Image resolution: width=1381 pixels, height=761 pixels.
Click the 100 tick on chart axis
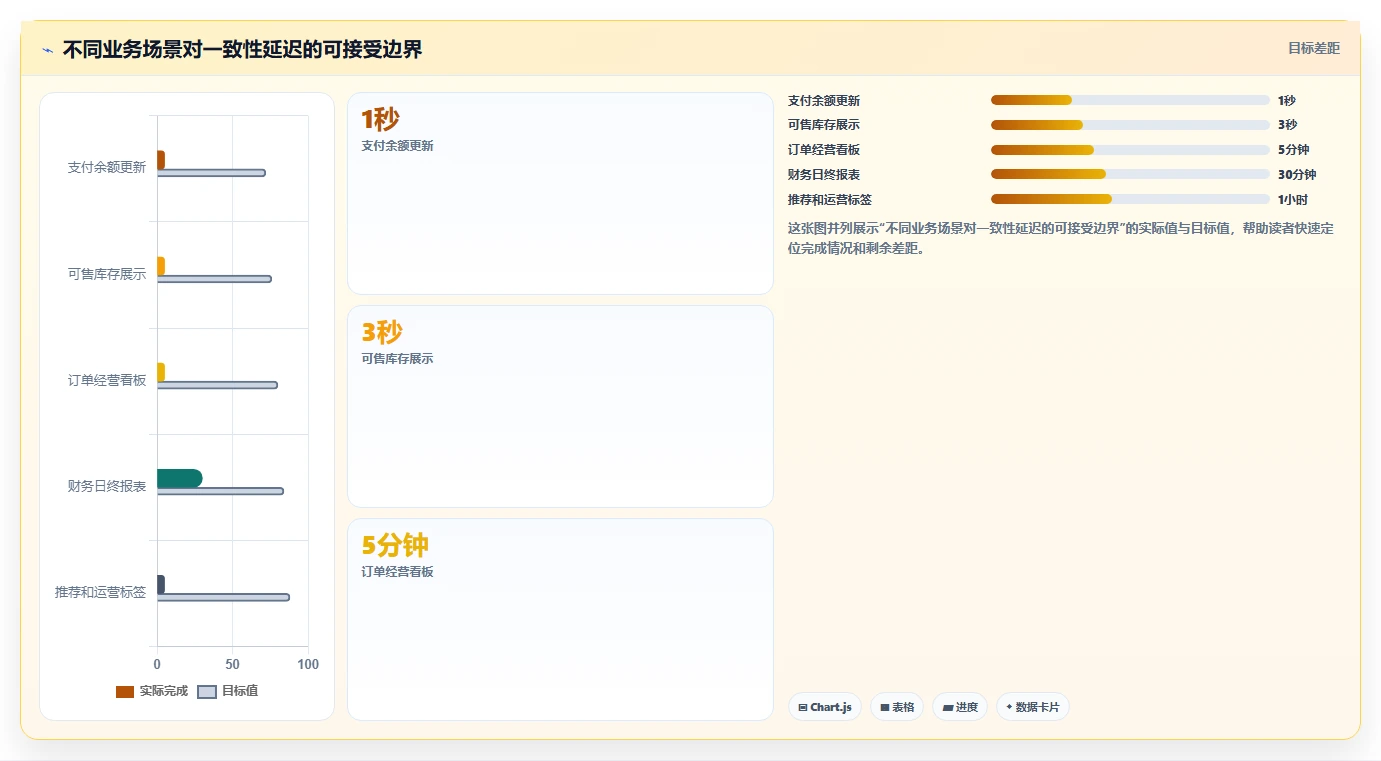(x=308, y=665)
